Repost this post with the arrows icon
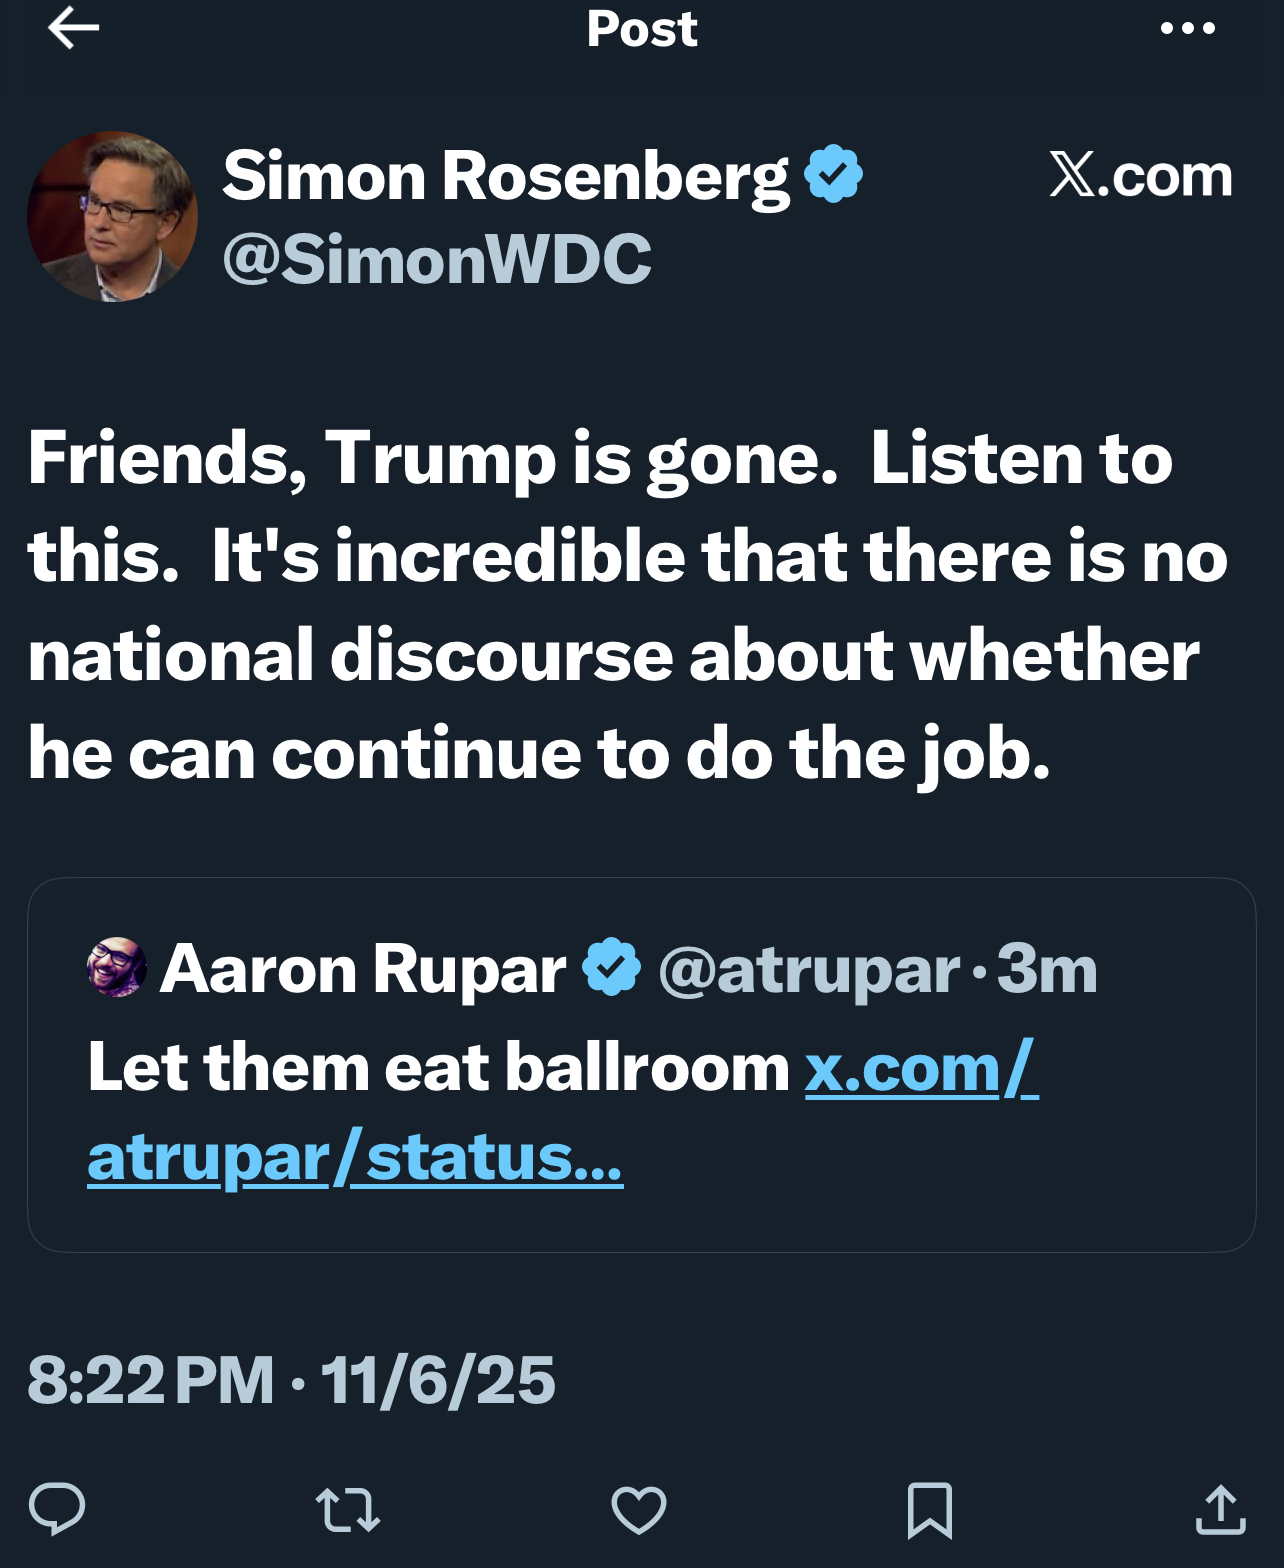 point(347,1510)
